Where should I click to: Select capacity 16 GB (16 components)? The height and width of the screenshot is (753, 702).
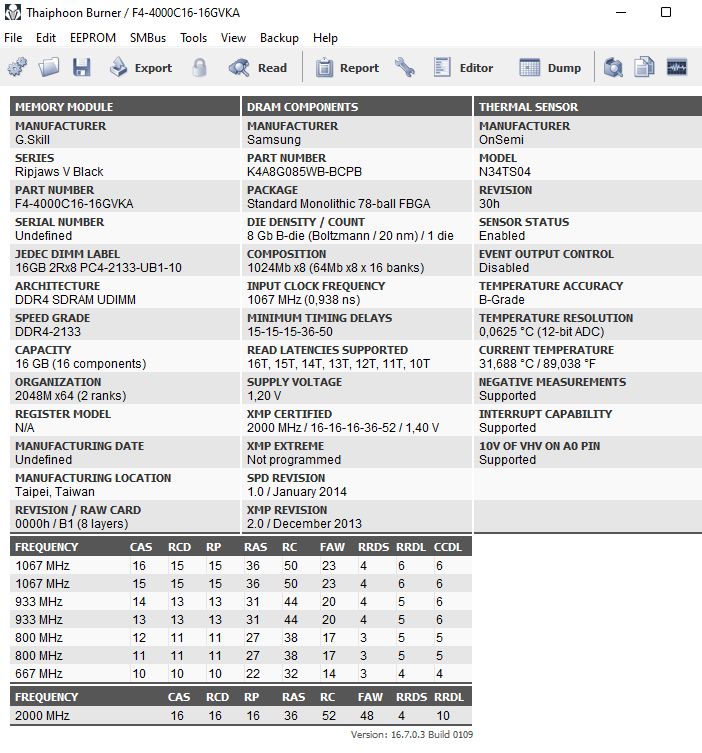tap(81, 364)
